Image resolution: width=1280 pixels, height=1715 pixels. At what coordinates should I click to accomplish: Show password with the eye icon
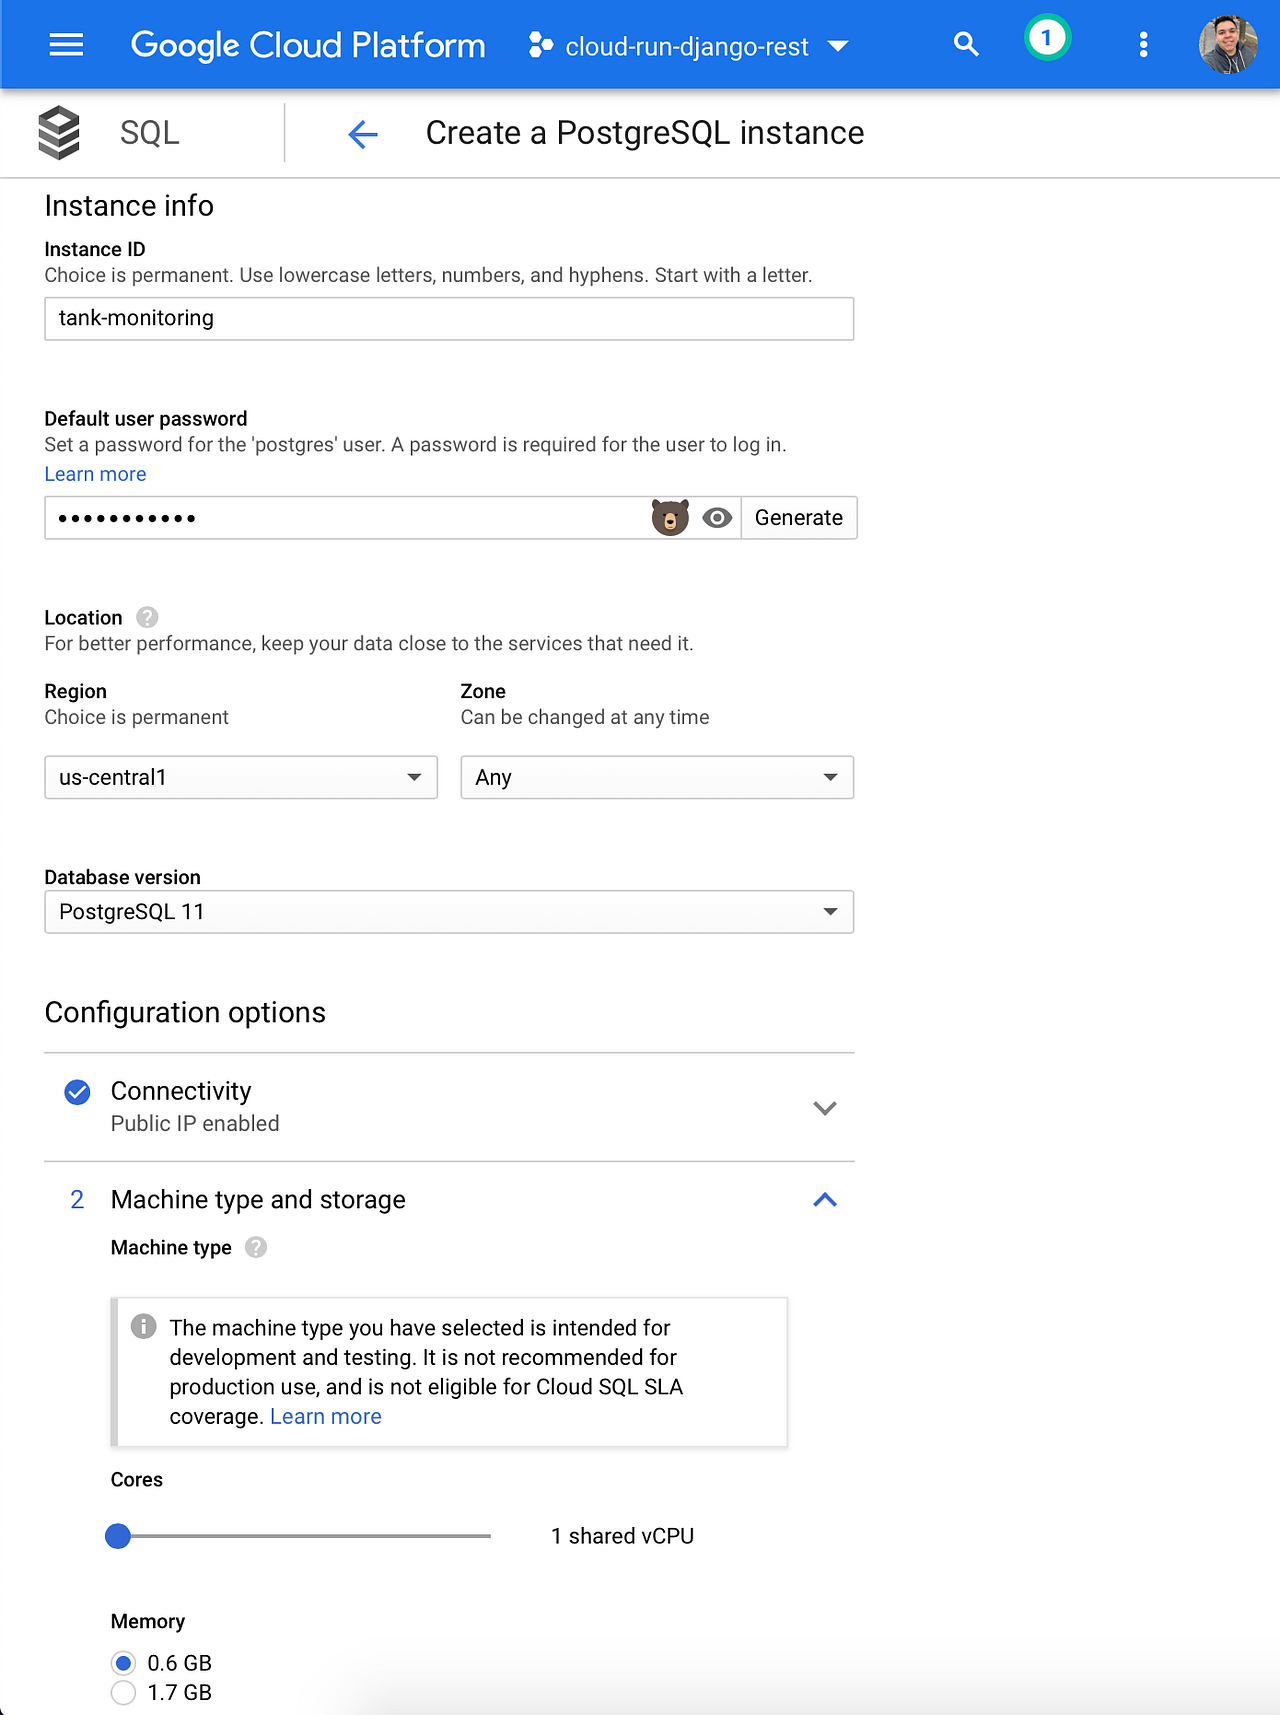pyautogui.click(x=717, y=518)
